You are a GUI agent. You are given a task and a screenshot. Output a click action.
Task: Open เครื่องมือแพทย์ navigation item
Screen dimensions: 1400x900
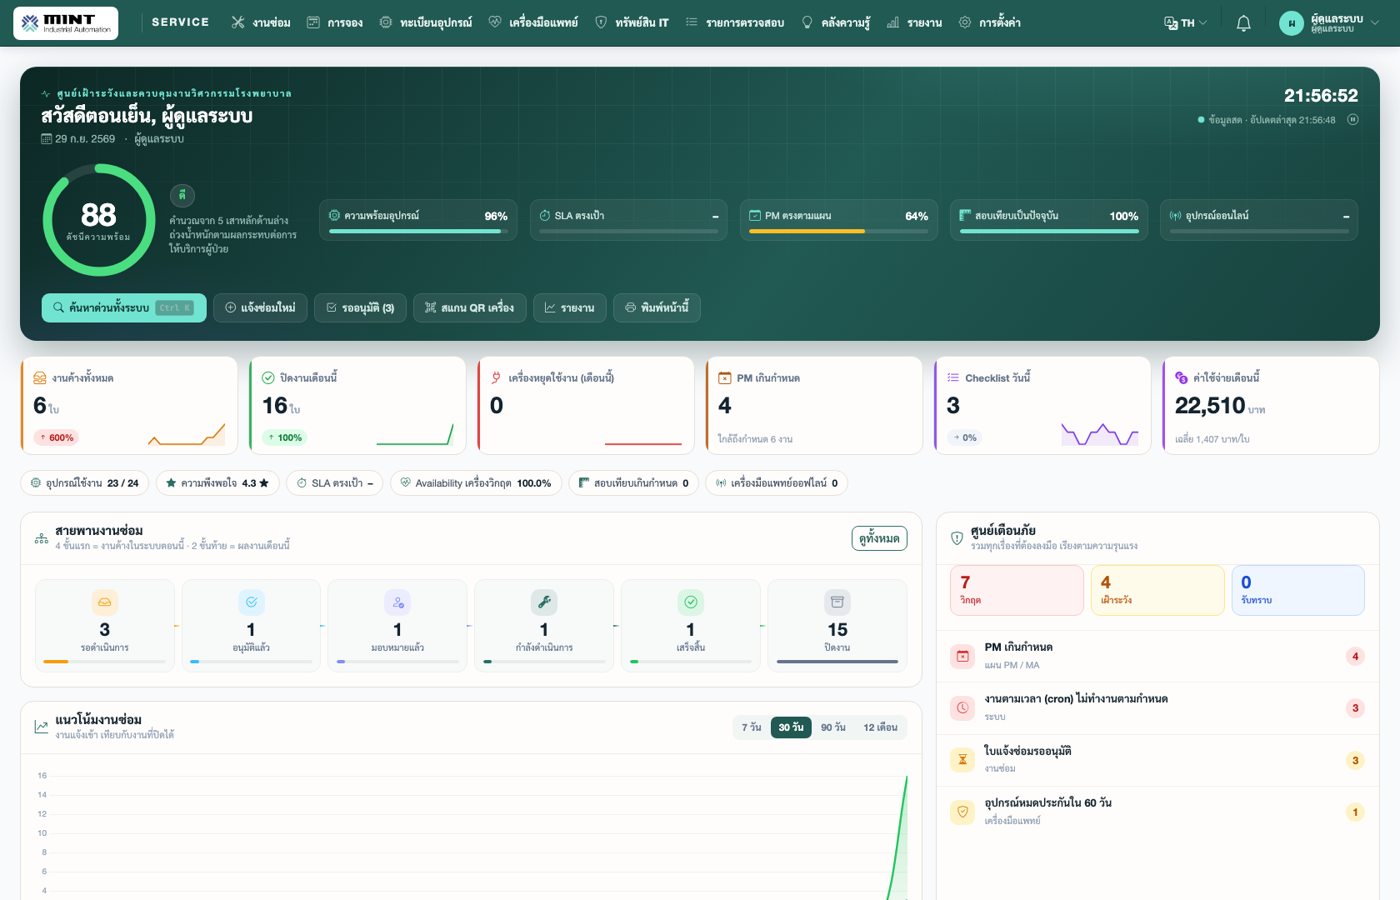pos(533,23)
